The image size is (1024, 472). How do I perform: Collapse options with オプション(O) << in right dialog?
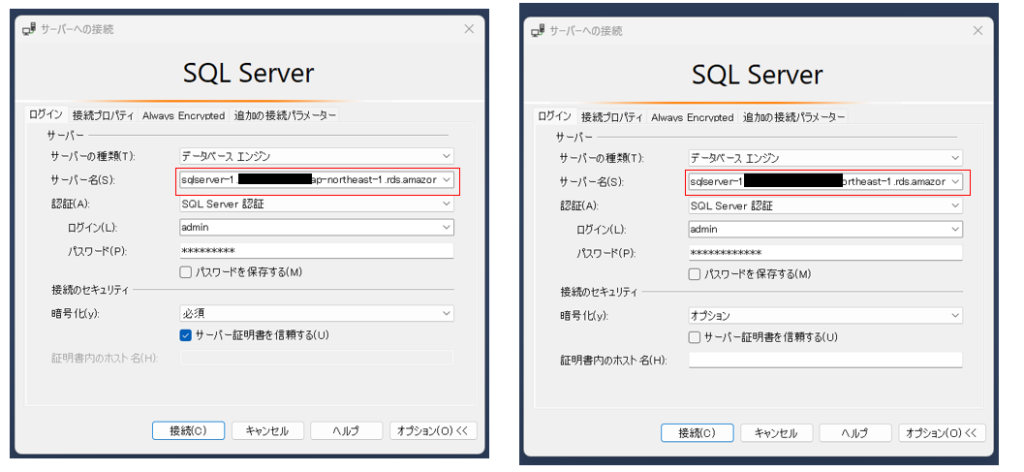942,433
